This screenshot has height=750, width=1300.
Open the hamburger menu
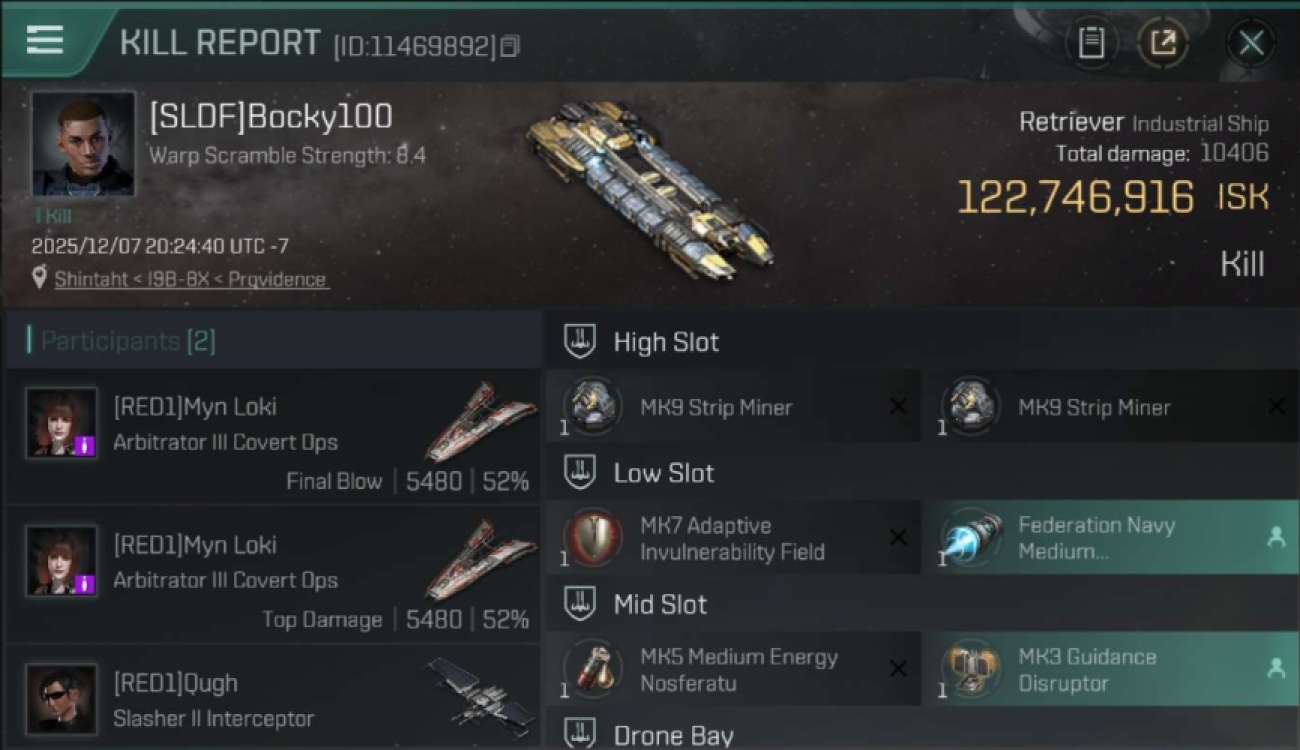(45, 40)
